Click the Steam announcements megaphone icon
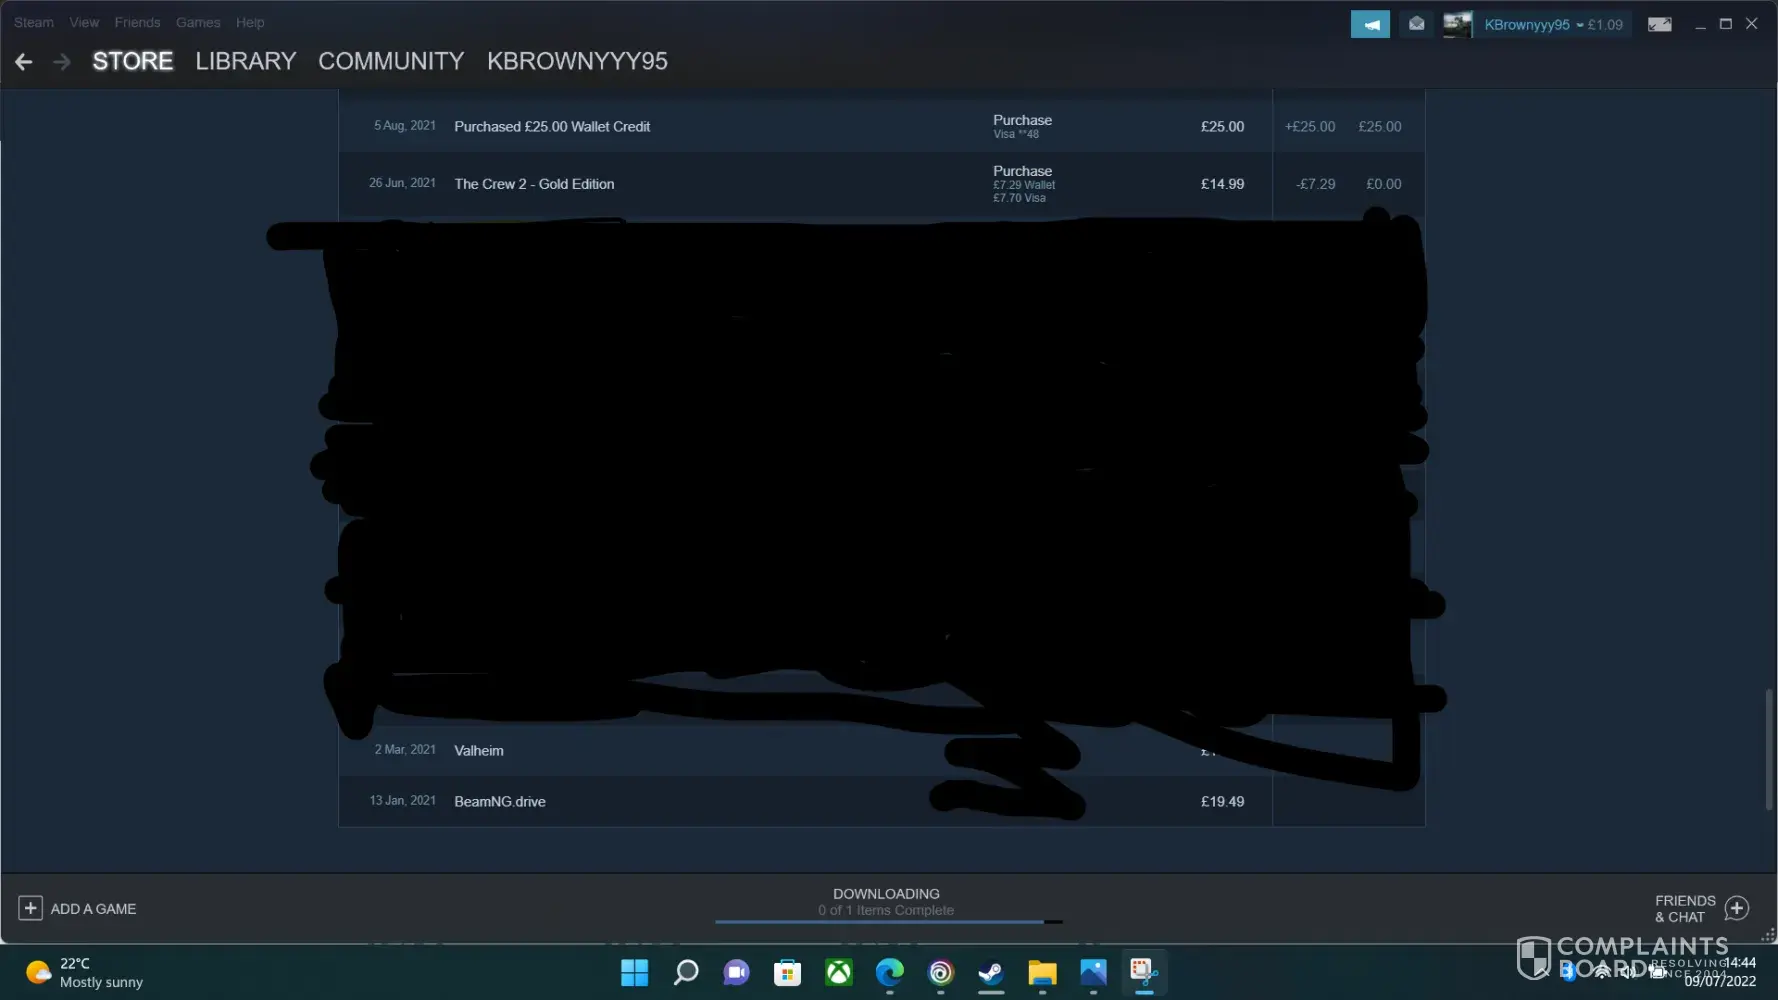Screen dimensions: 1778x1000 pyautogui.click(x=1369, y=25)
